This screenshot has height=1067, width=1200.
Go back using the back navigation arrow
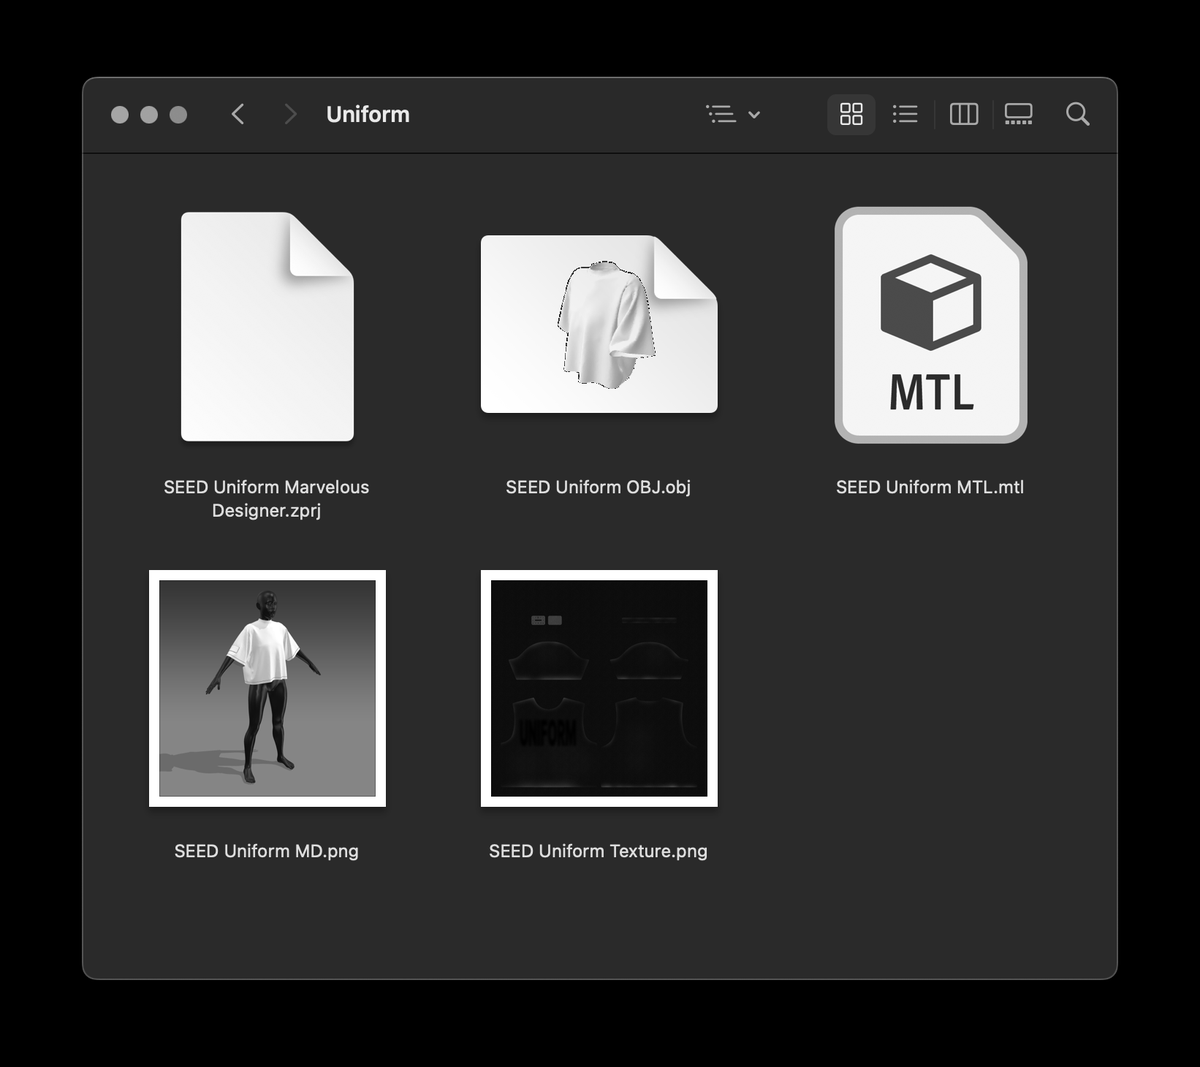click(x=238, y=114)
